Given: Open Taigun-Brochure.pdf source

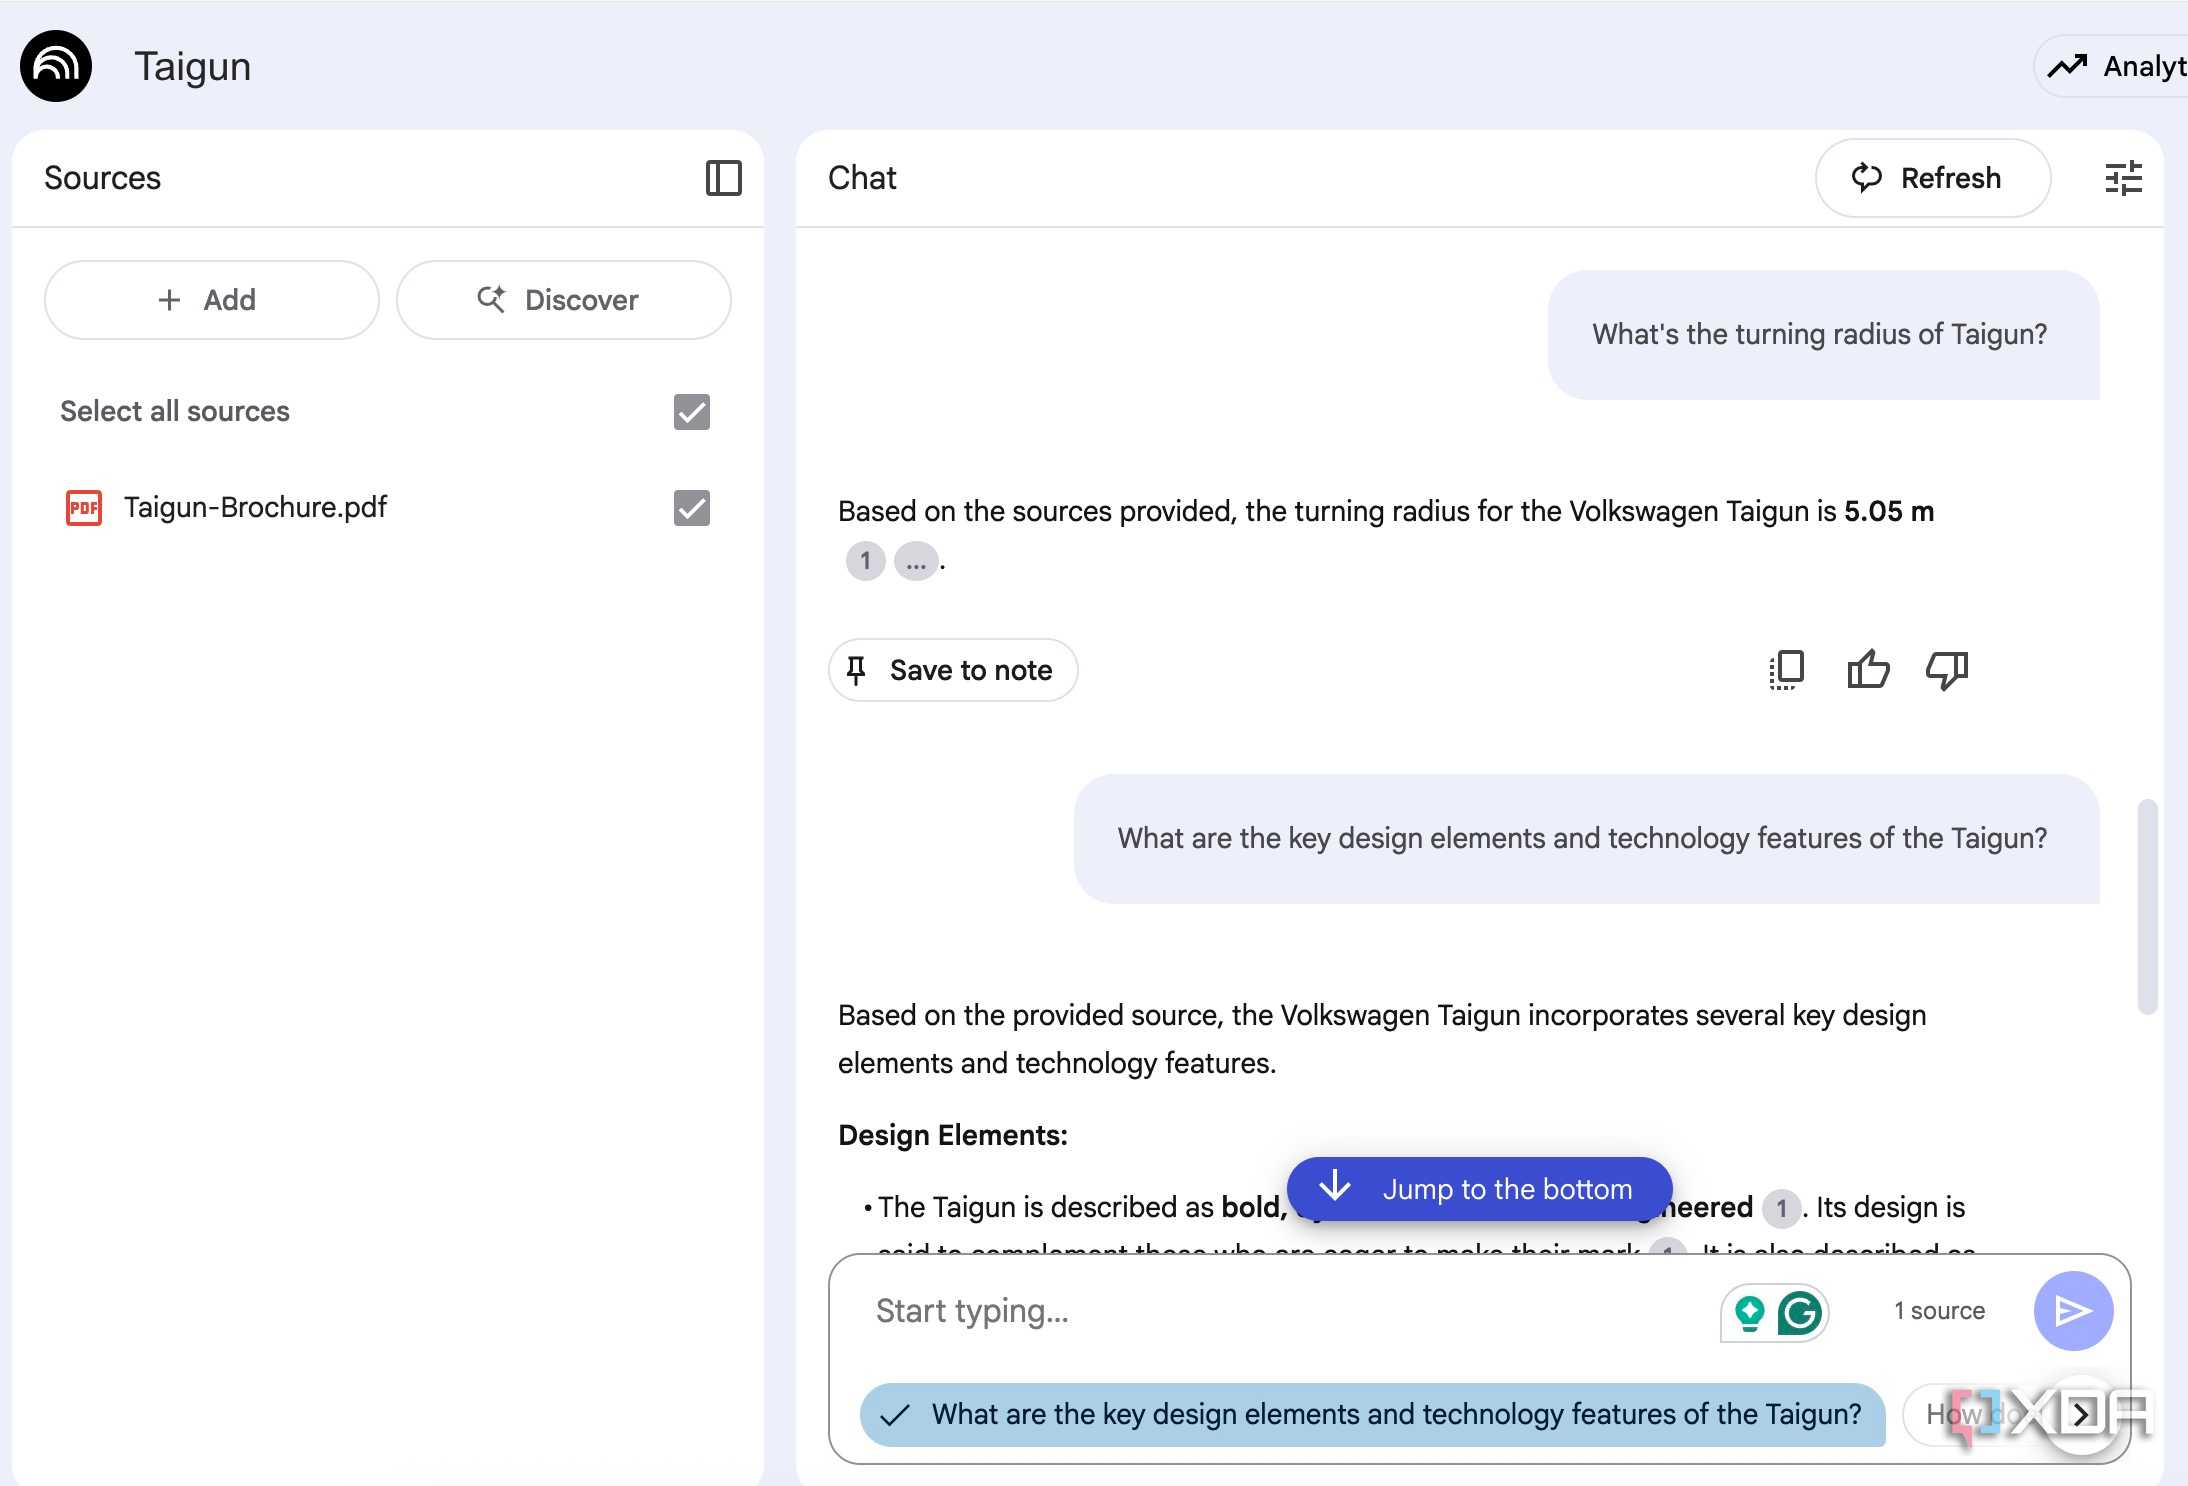Looking at the screenshot, I should pos(255,508).
